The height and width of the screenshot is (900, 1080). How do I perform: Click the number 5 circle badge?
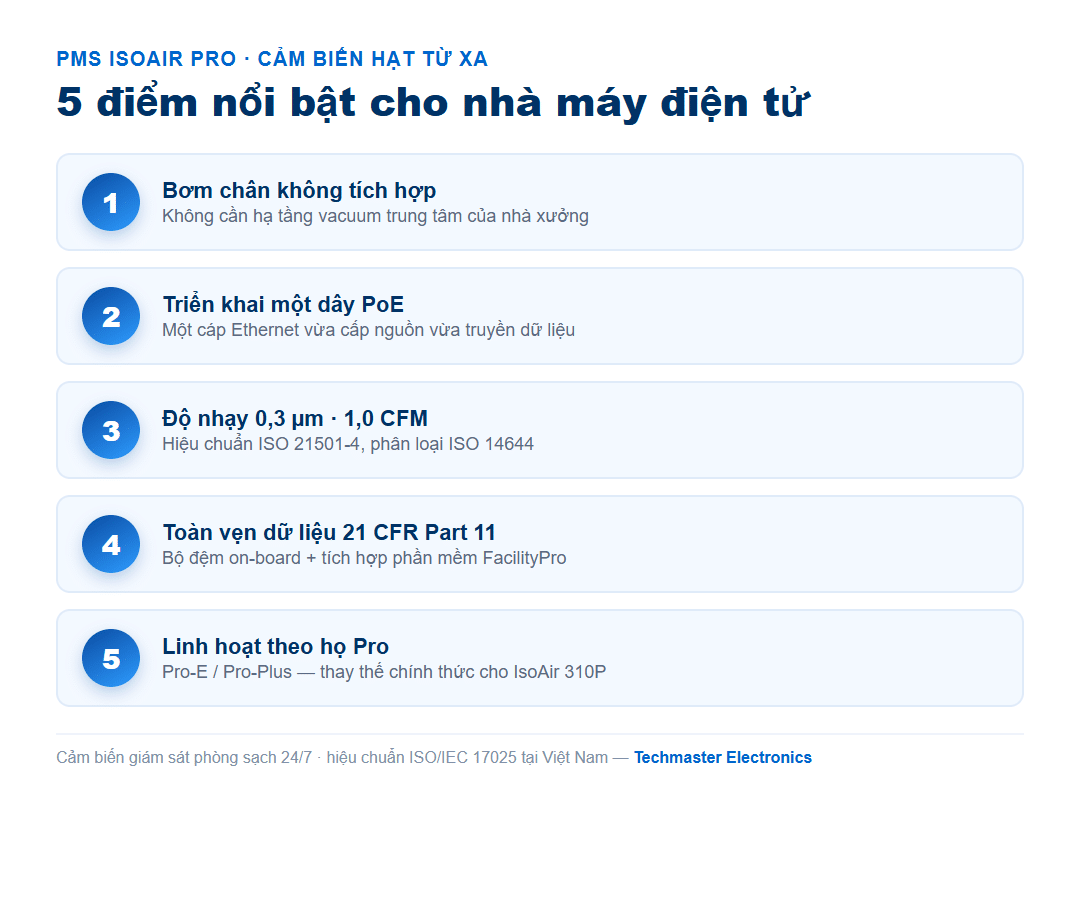pos(111,658)
